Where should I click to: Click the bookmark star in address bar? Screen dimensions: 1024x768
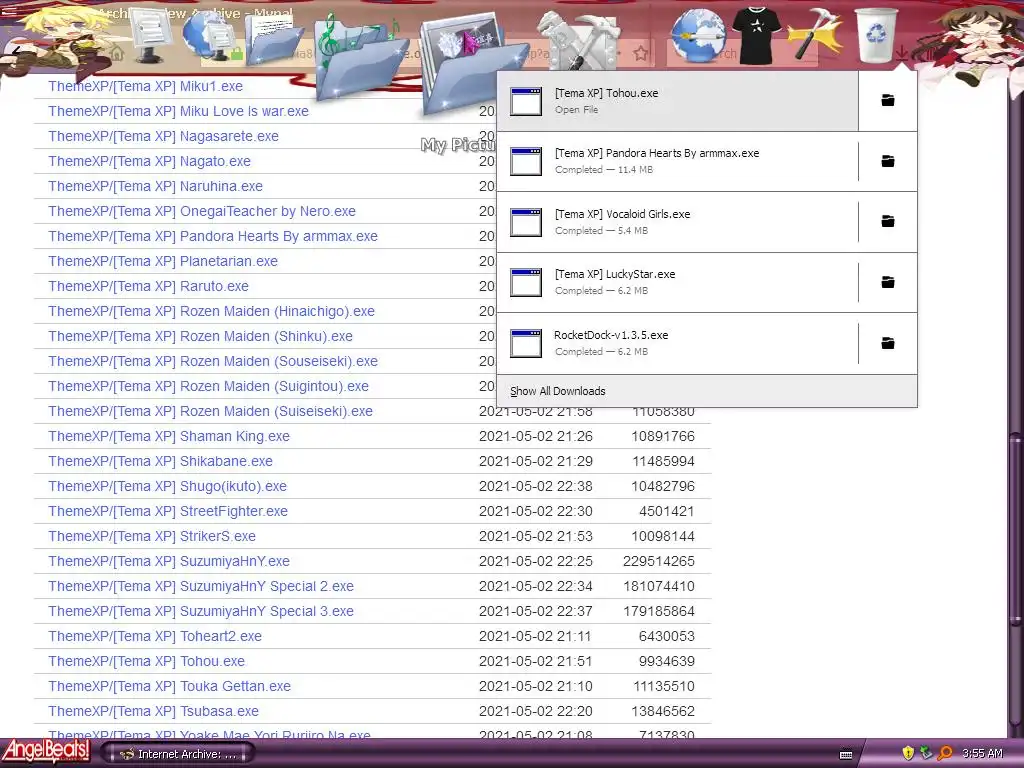coord(641,54)
